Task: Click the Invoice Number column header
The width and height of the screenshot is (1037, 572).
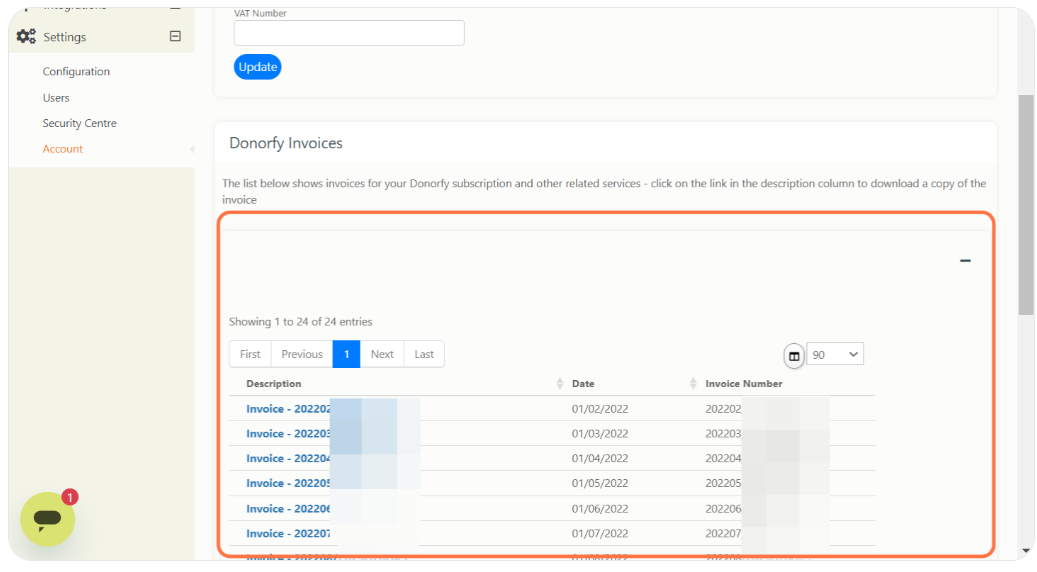Action: coord(744,384)
